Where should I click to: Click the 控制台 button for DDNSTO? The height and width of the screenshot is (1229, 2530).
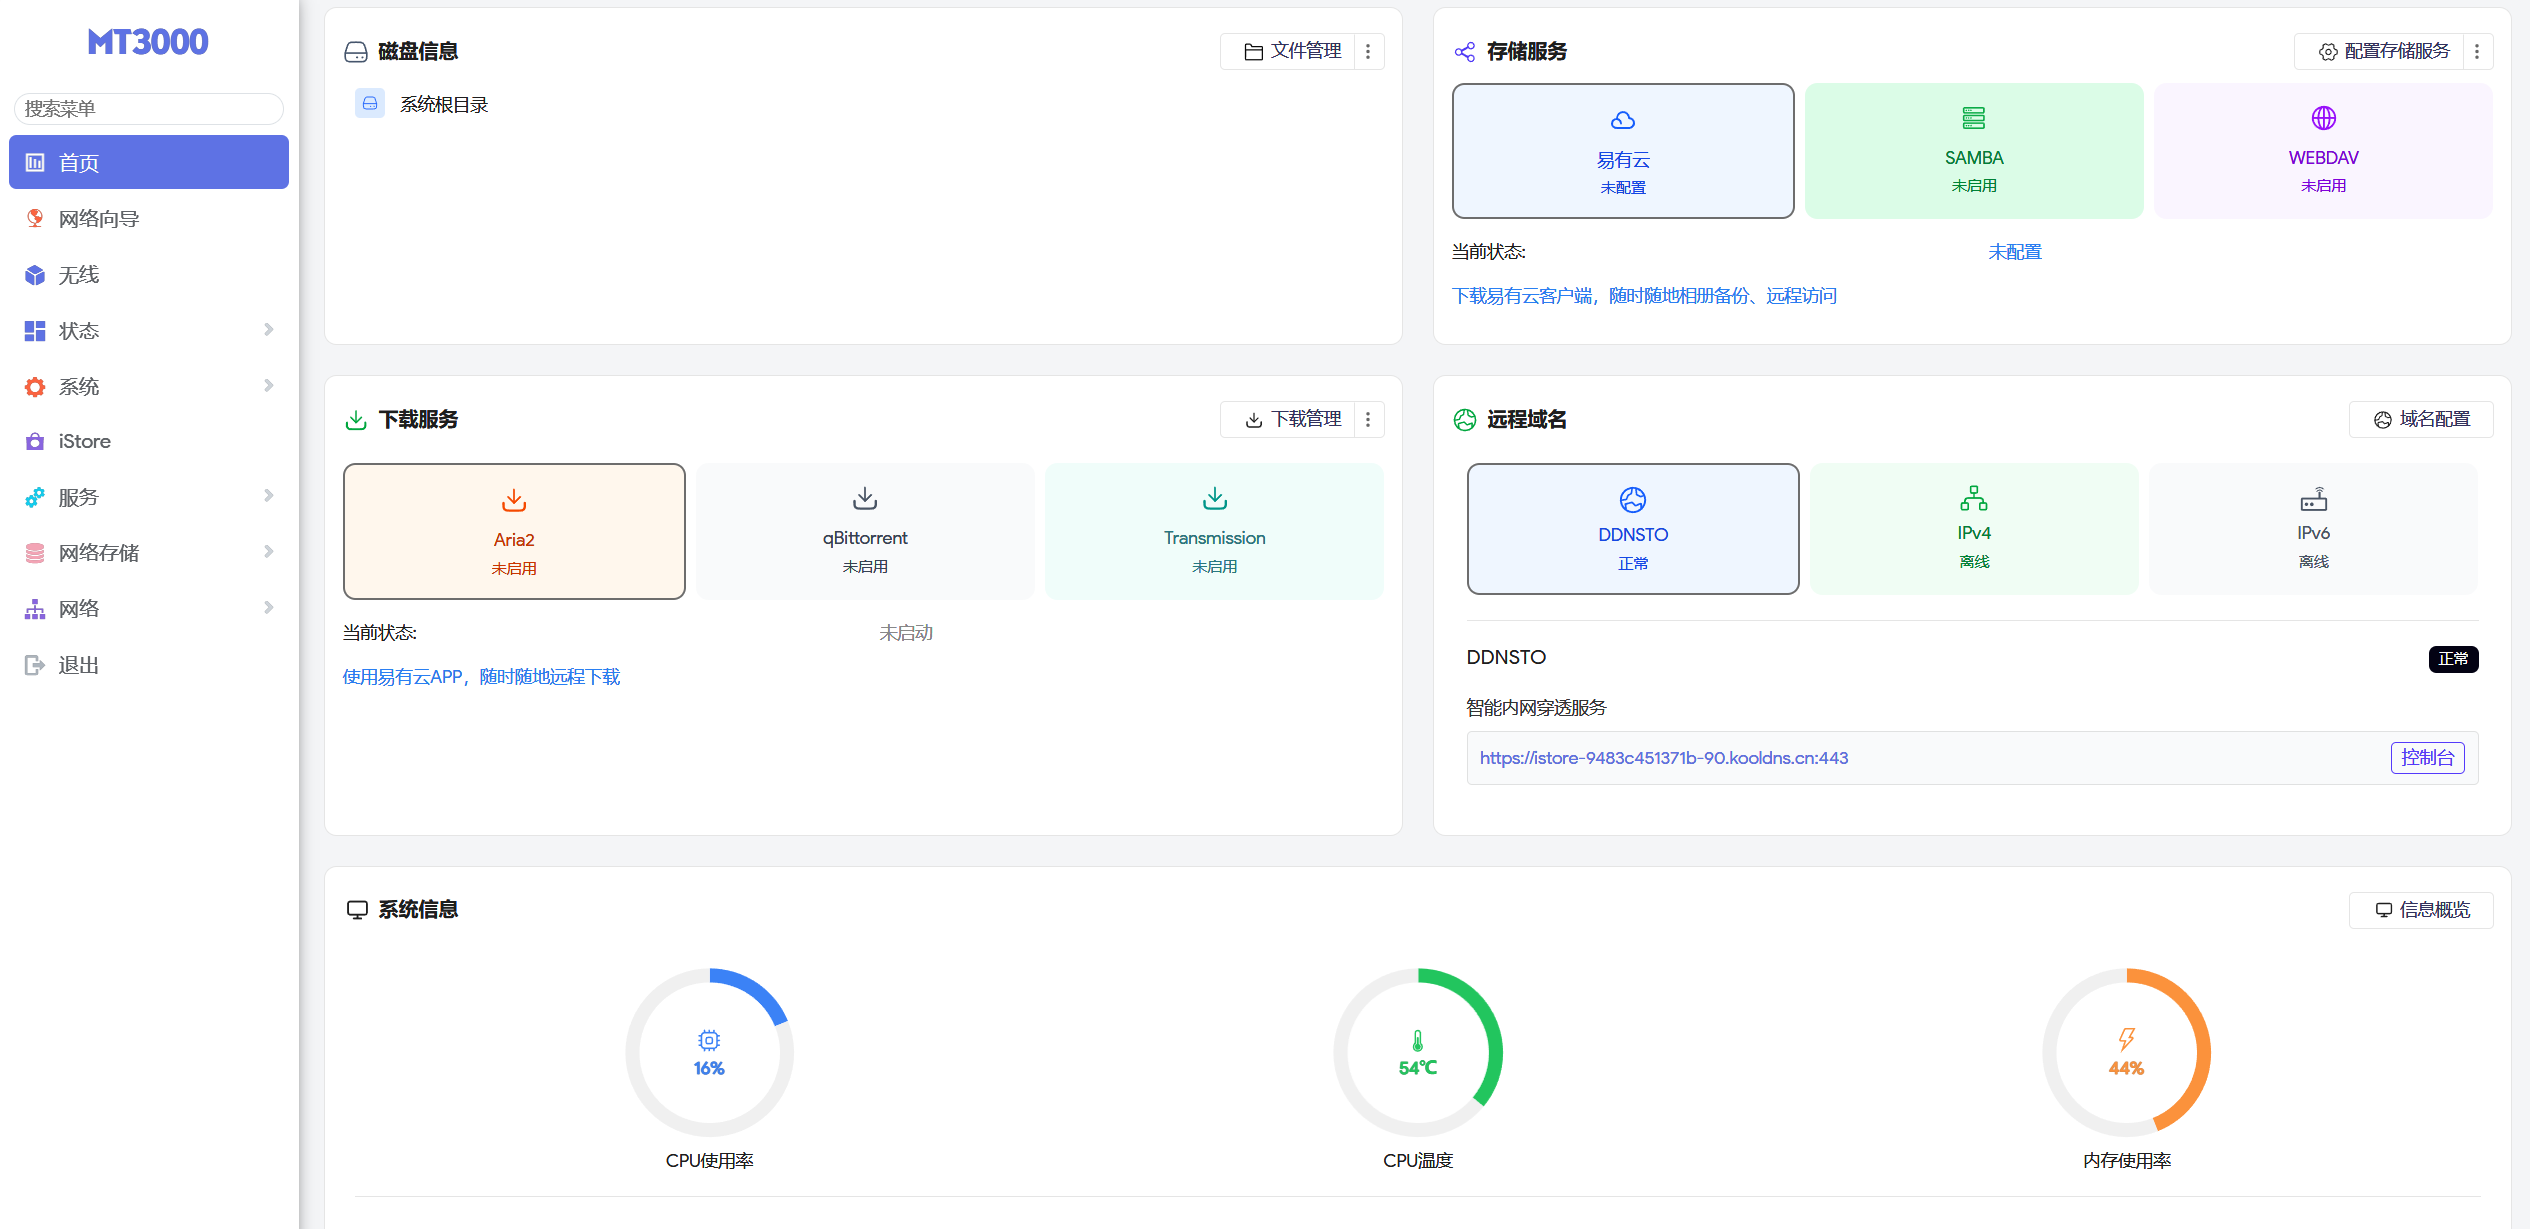pos(2427,758)
